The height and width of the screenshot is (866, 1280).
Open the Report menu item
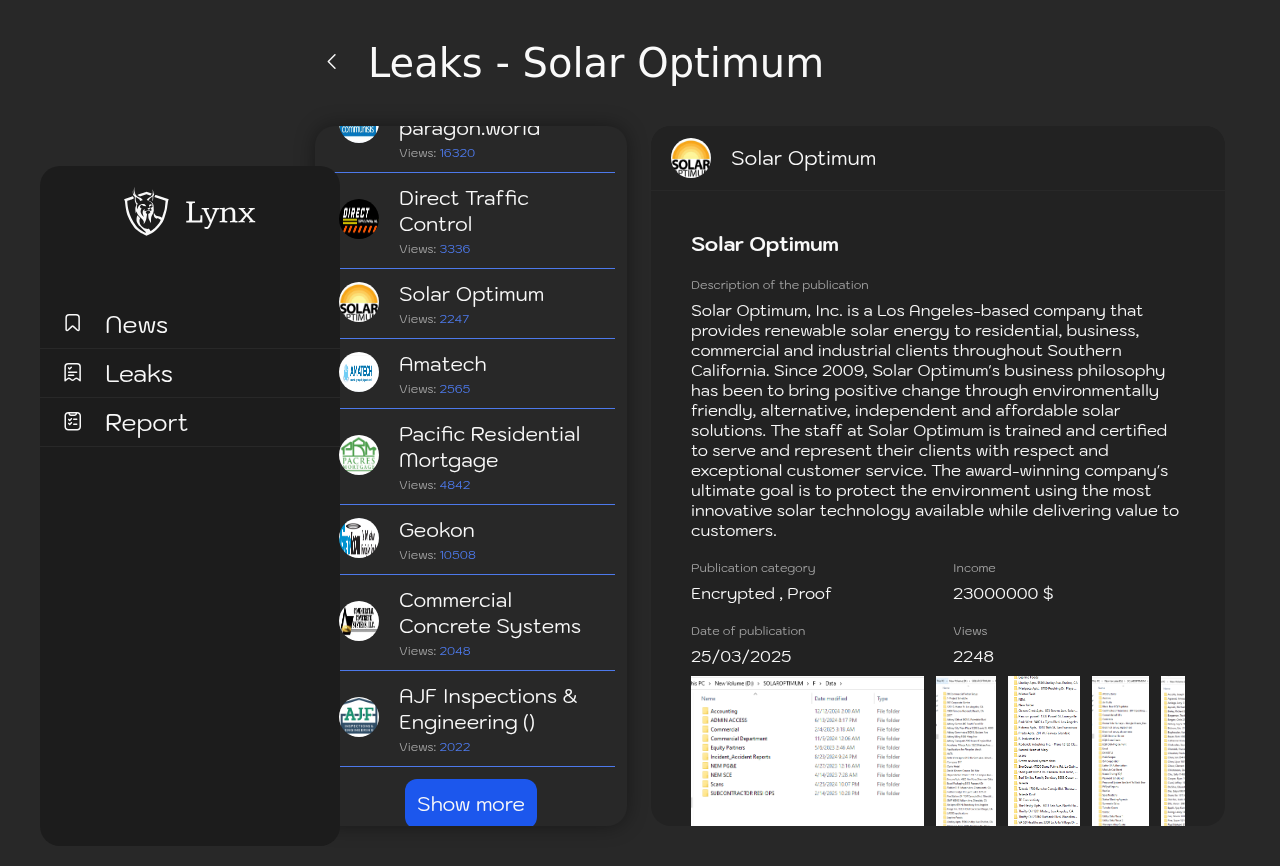coord(190,422)
